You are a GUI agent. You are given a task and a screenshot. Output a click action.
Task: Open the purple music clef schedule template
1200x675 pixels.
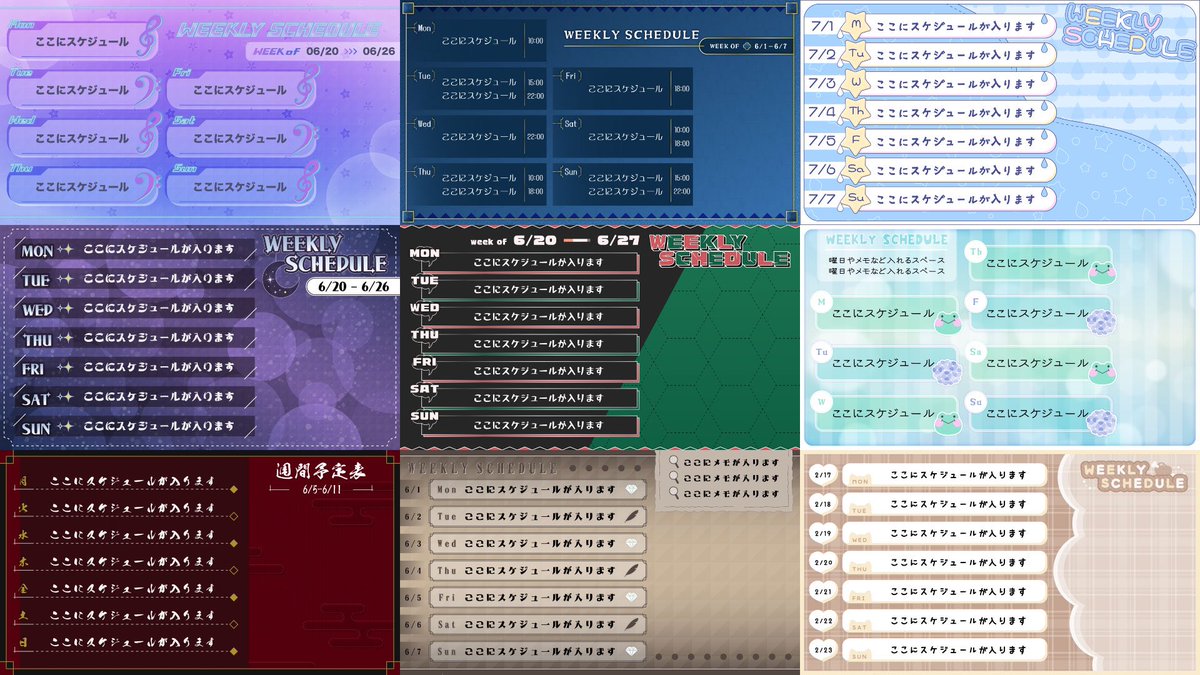(x=199, y=112)
